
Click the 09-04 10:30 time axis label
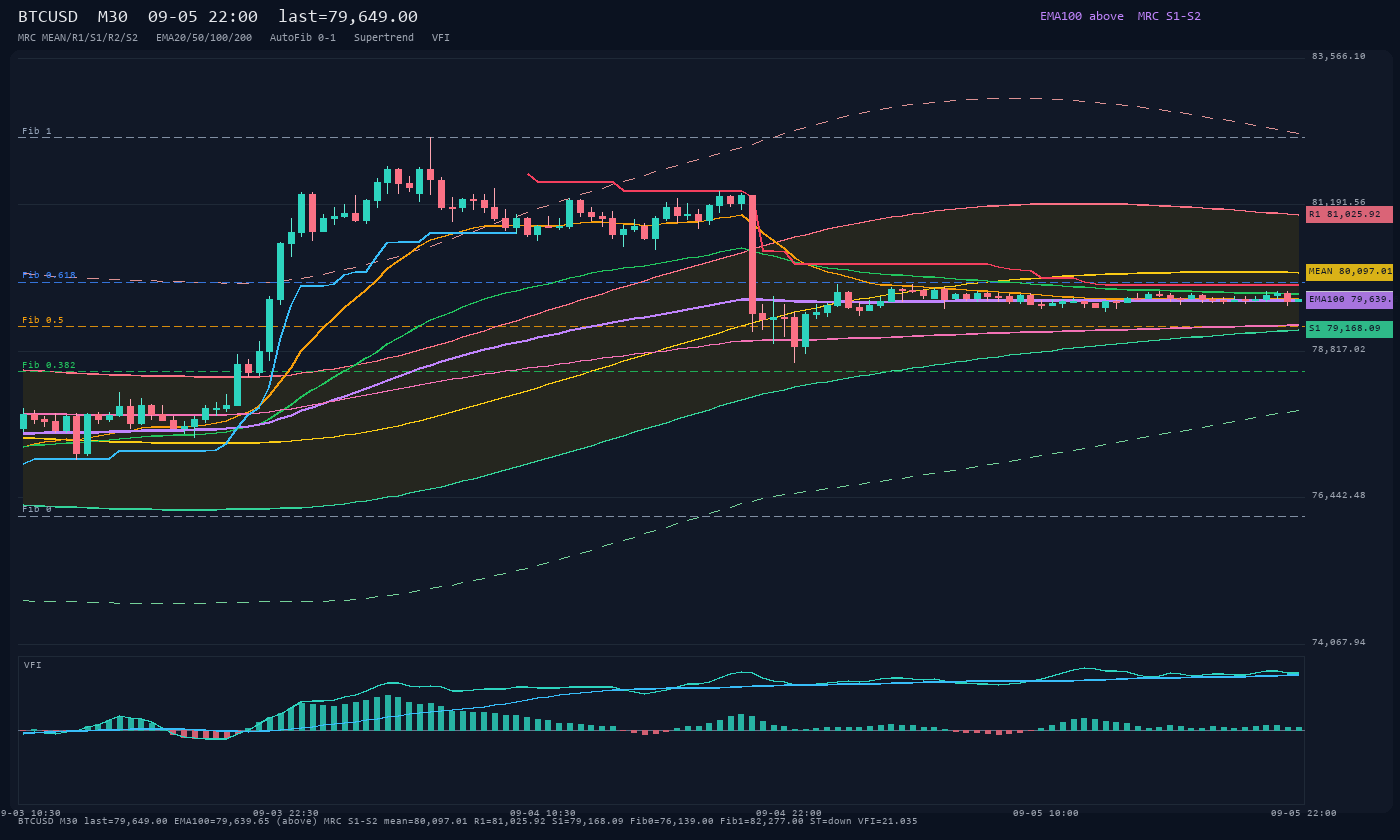(543, 813)
